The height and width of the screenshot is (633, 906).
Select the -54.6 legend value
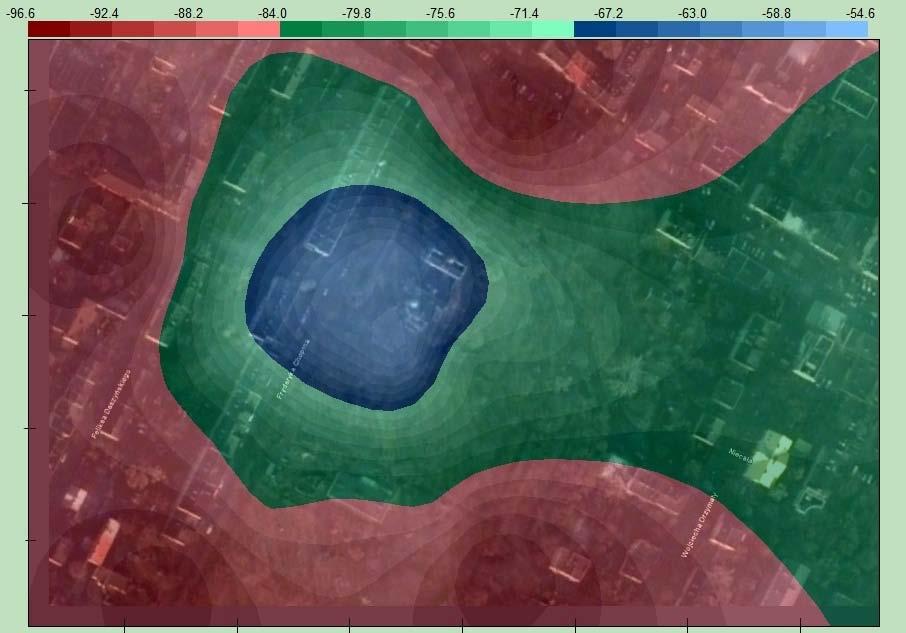[860, 13]
